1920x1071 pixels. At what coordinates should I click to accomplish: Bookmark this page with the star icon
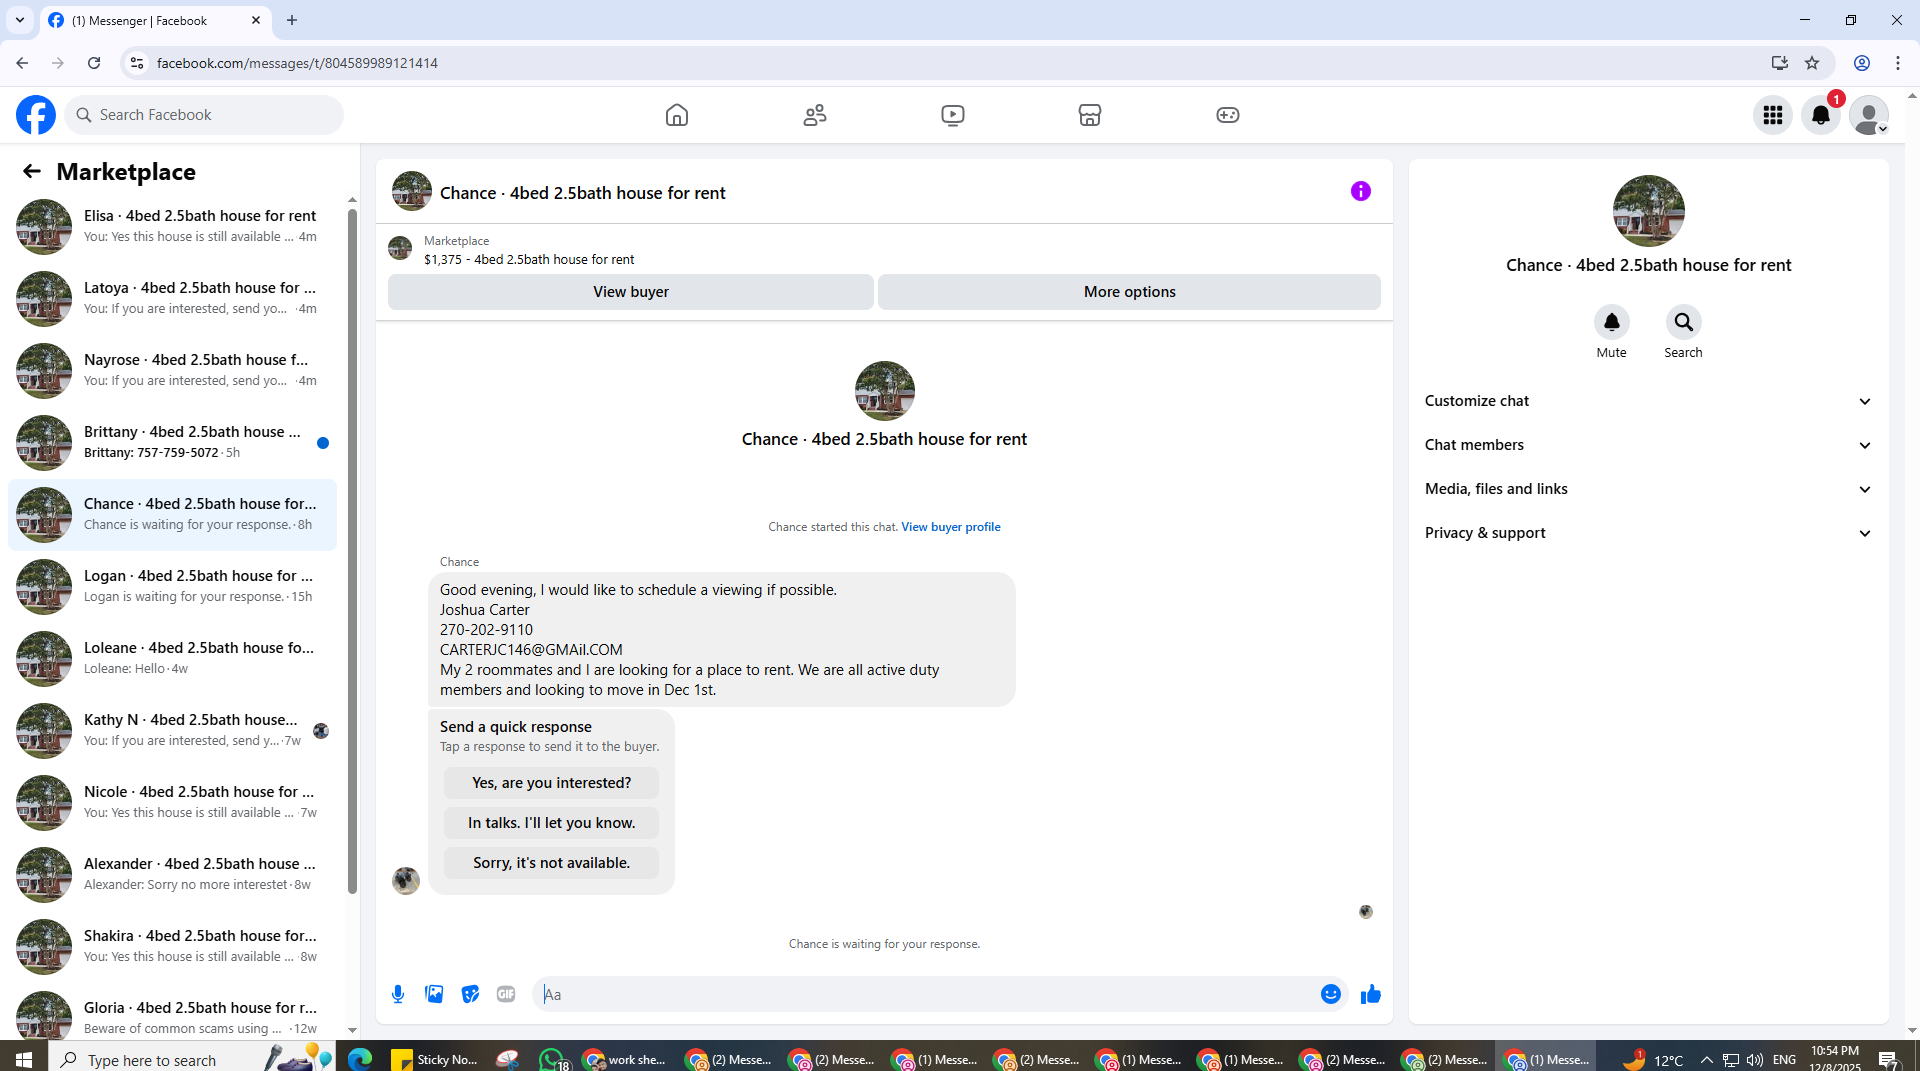coord(1812,63)
